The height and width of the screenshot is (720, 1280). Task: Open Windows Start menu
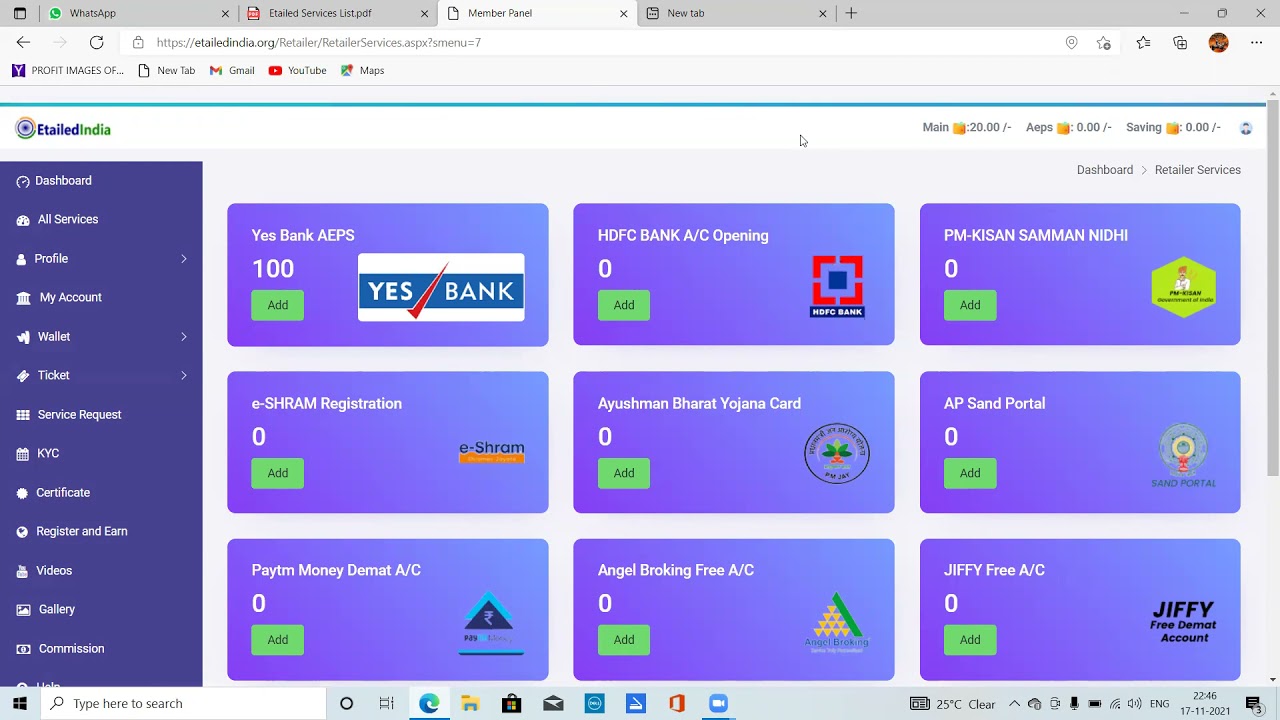tap(20, 703)
